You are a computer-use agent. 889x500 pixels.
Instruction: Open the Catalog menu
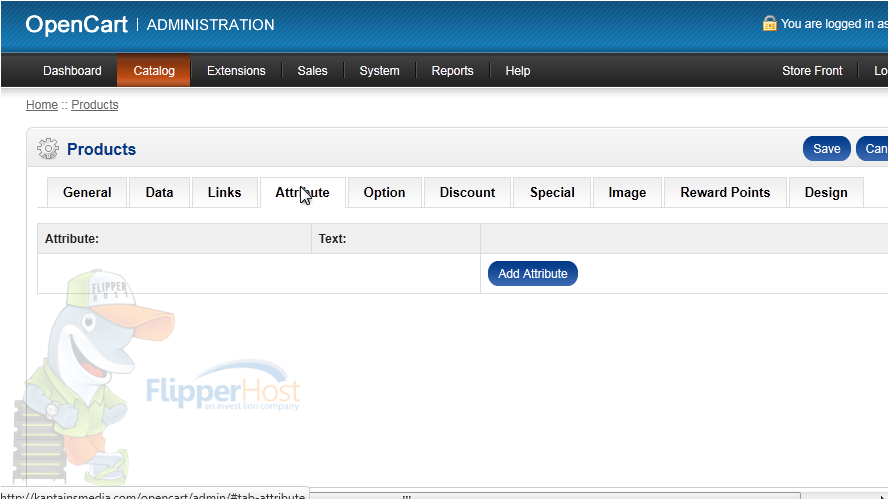point(154,71)
